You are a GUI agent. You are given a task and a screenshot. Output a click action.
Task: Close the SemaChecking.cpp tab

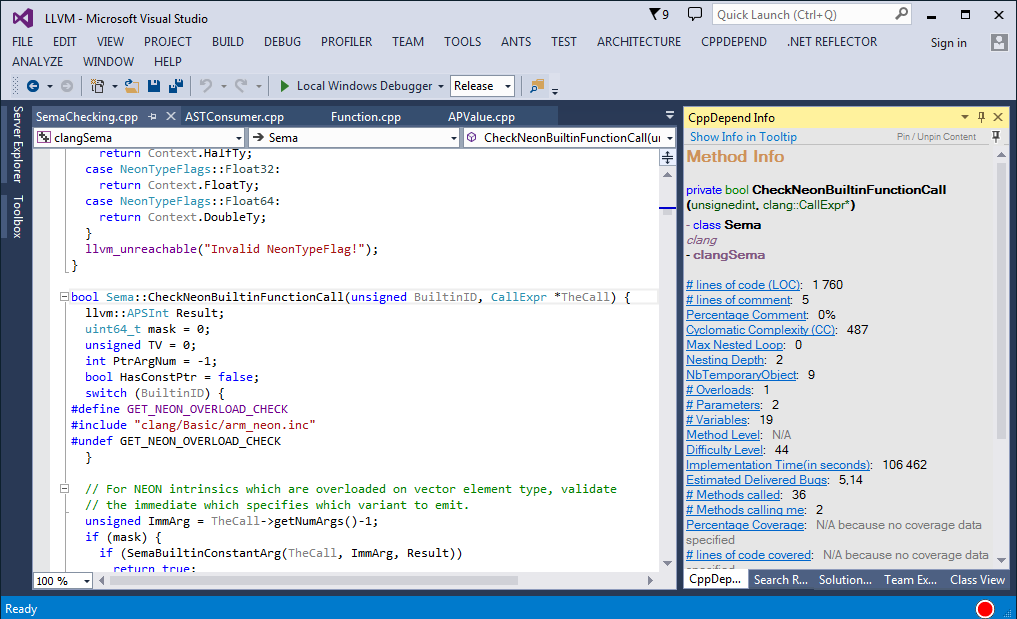(x=171, y=116)
